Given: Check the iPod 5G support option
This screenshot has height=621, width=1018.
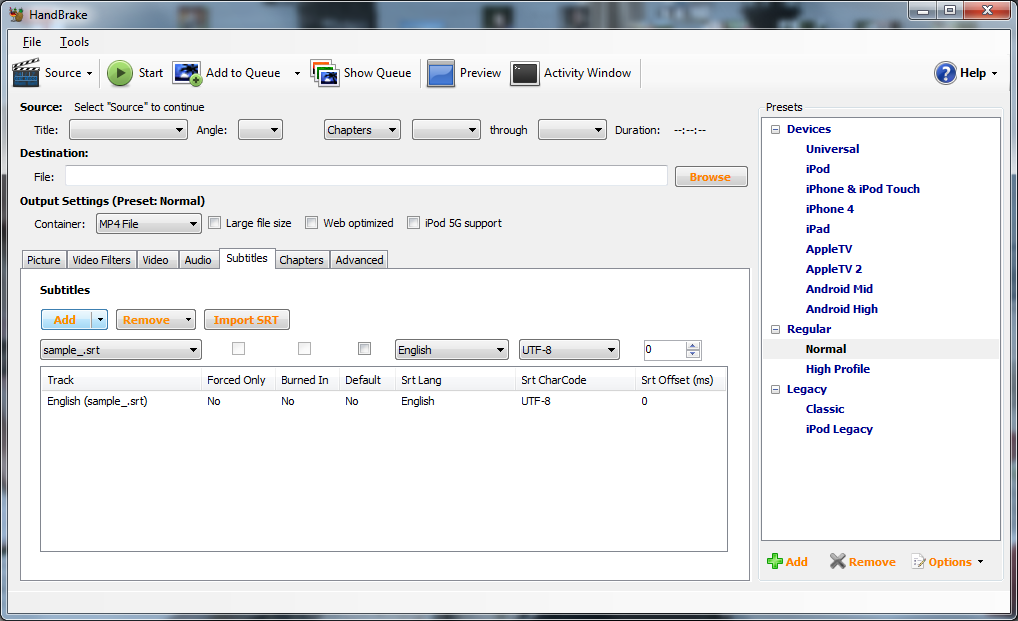Looking at the screenshot, I should pos(414,223).
